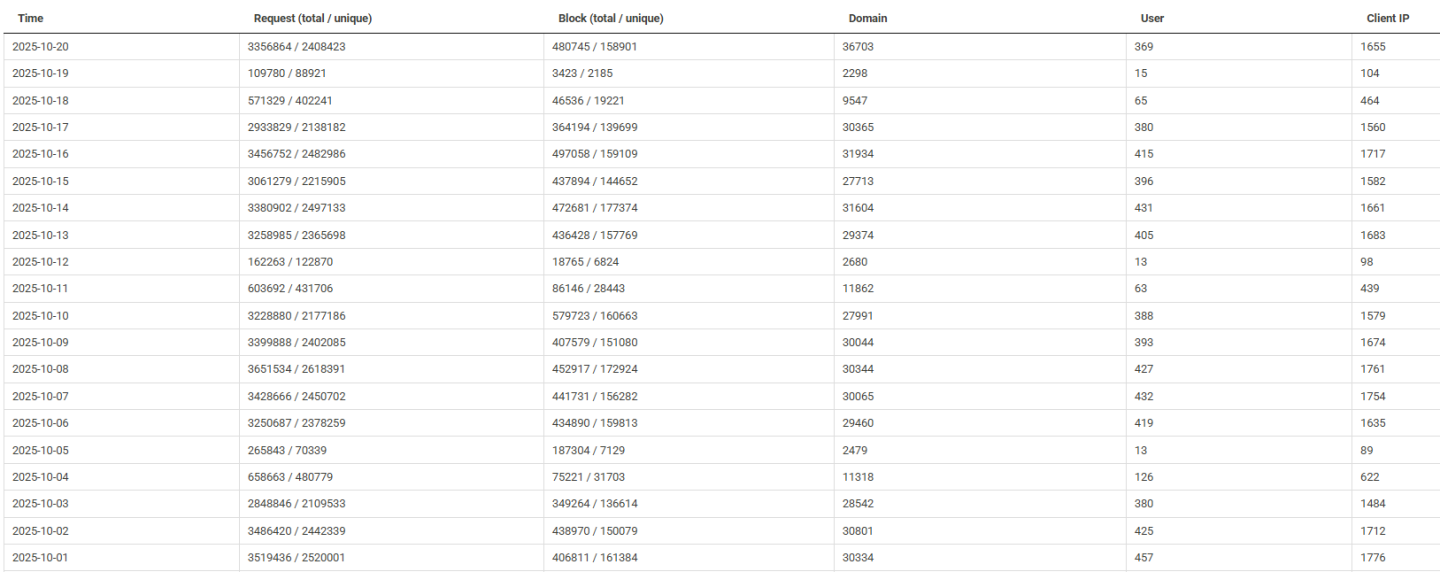1440x572 pixels.
Task: Click user count 427
Action: [x=1143, y=369]
